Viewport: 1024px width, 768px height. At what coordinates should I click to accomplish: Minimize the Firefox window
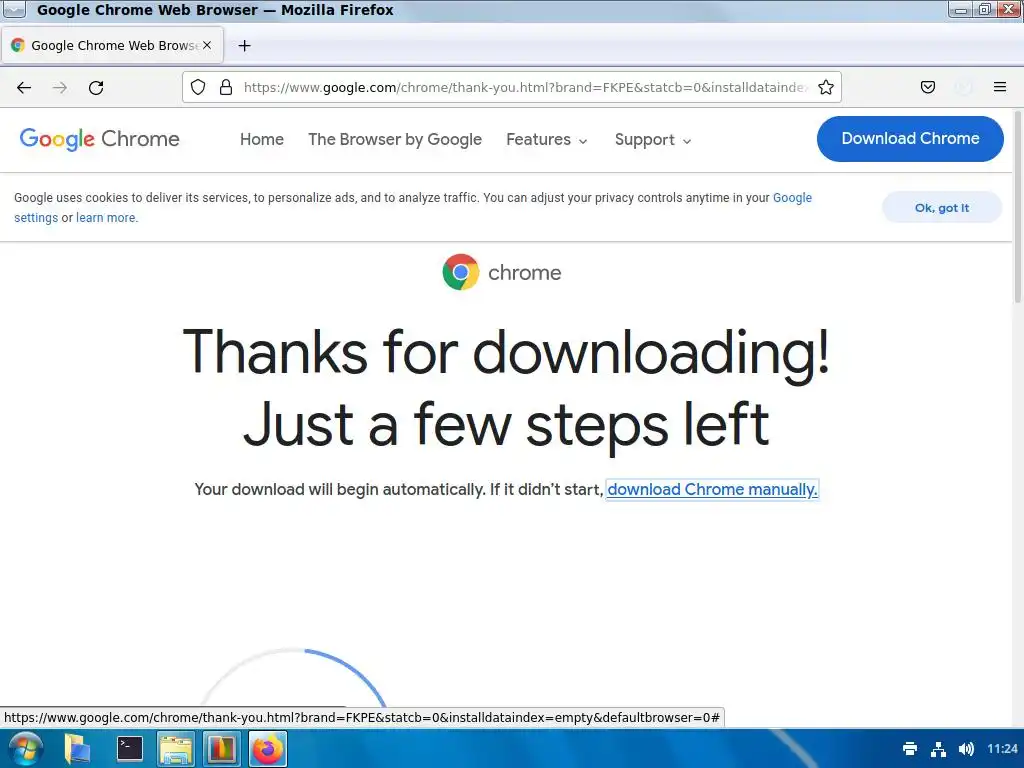pos(961,9)
